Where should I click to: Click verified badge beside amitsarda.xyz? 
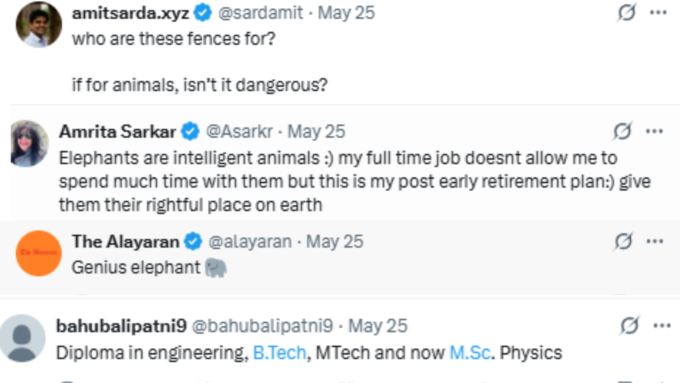[203, 13]
